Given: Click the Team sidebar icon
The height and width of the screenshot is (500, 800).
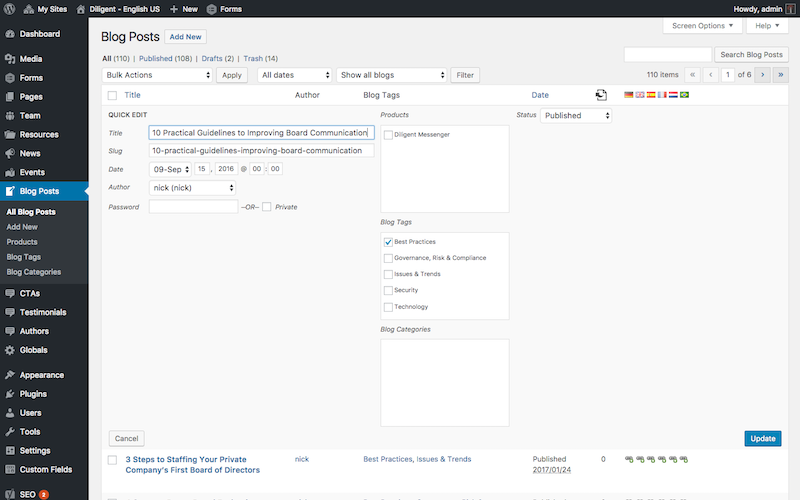Looking at the screenshot, I should [10, 115].
